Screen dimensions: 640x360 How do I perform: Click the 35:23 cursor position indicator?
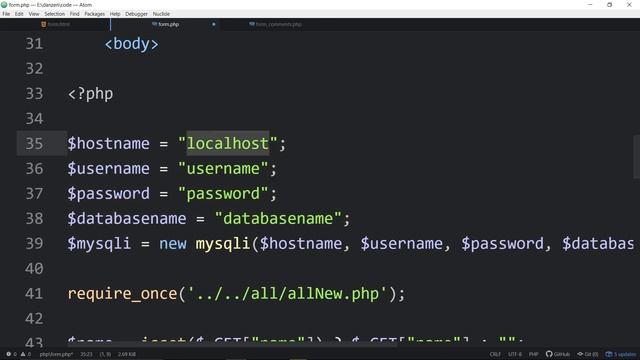(x=86, y=354)
